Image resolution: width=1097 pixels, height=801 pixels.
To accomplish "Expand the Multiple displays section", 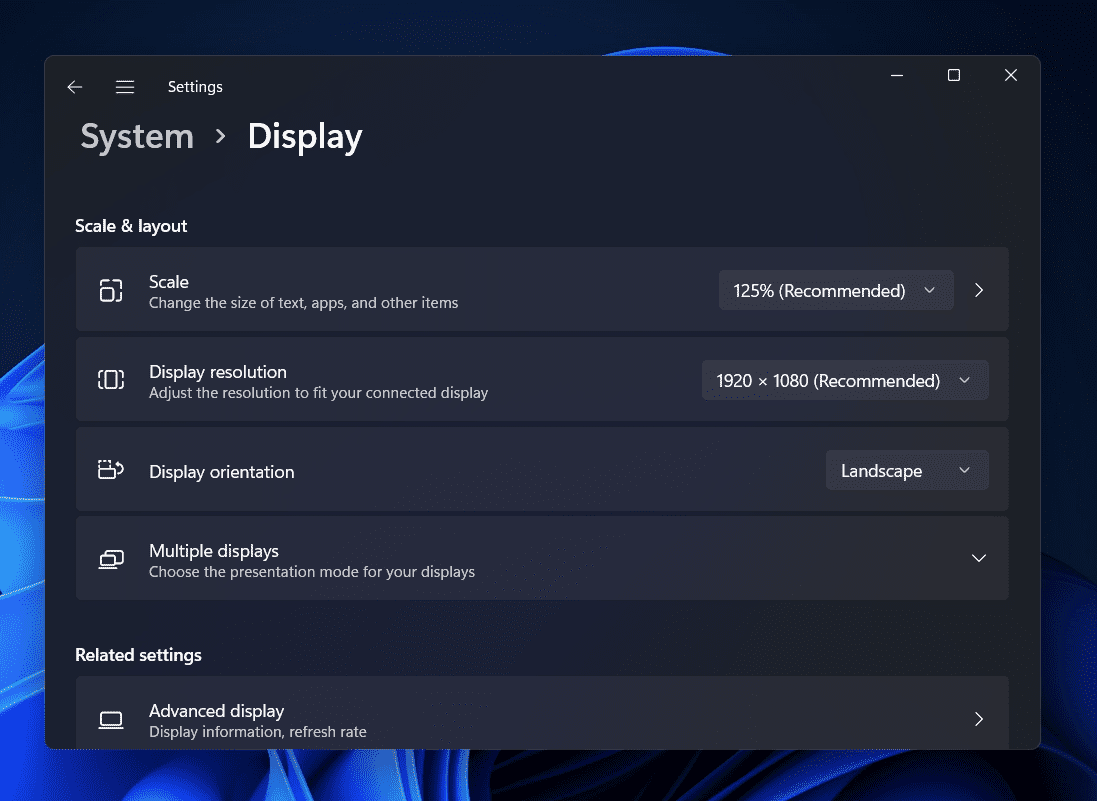I will point(978,559).
